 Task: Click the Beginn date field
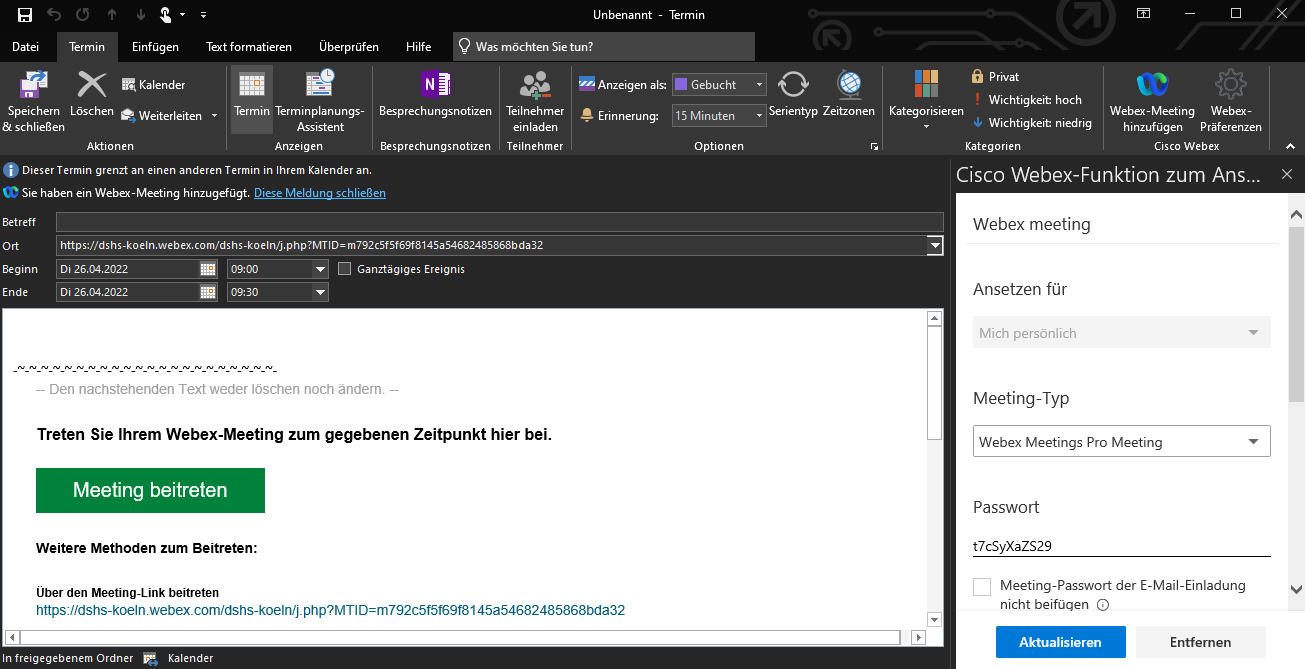pyautogui.click(x=128, y=269)
